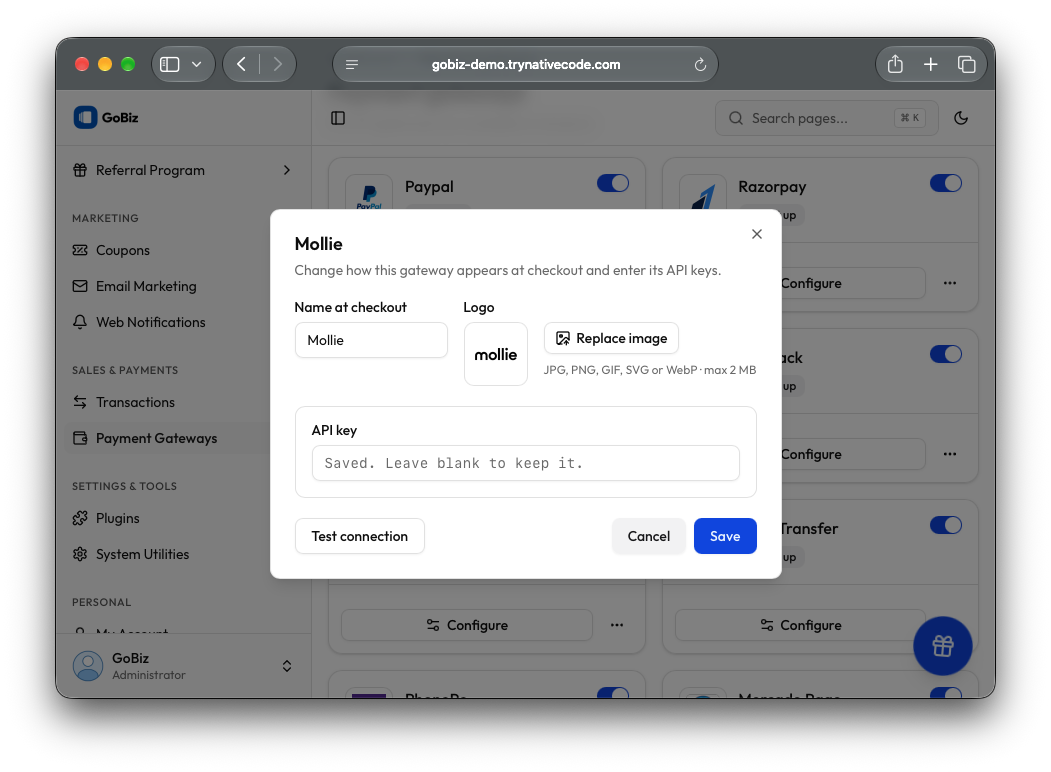
Task: Toggle the app sidebar panel icon
Action: tap(338, 118)
